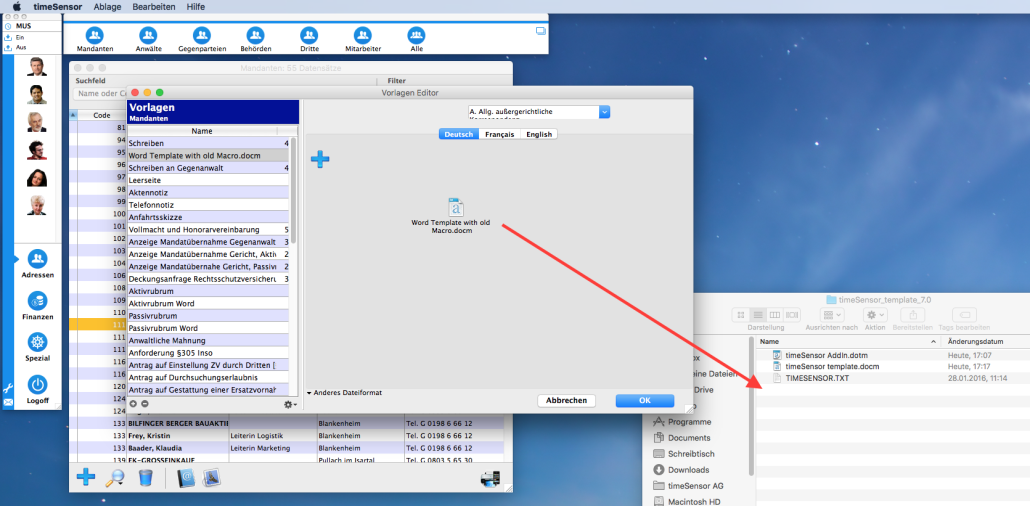
Task: Switch to the Deutsch language tab
Action: pos(459,134)
